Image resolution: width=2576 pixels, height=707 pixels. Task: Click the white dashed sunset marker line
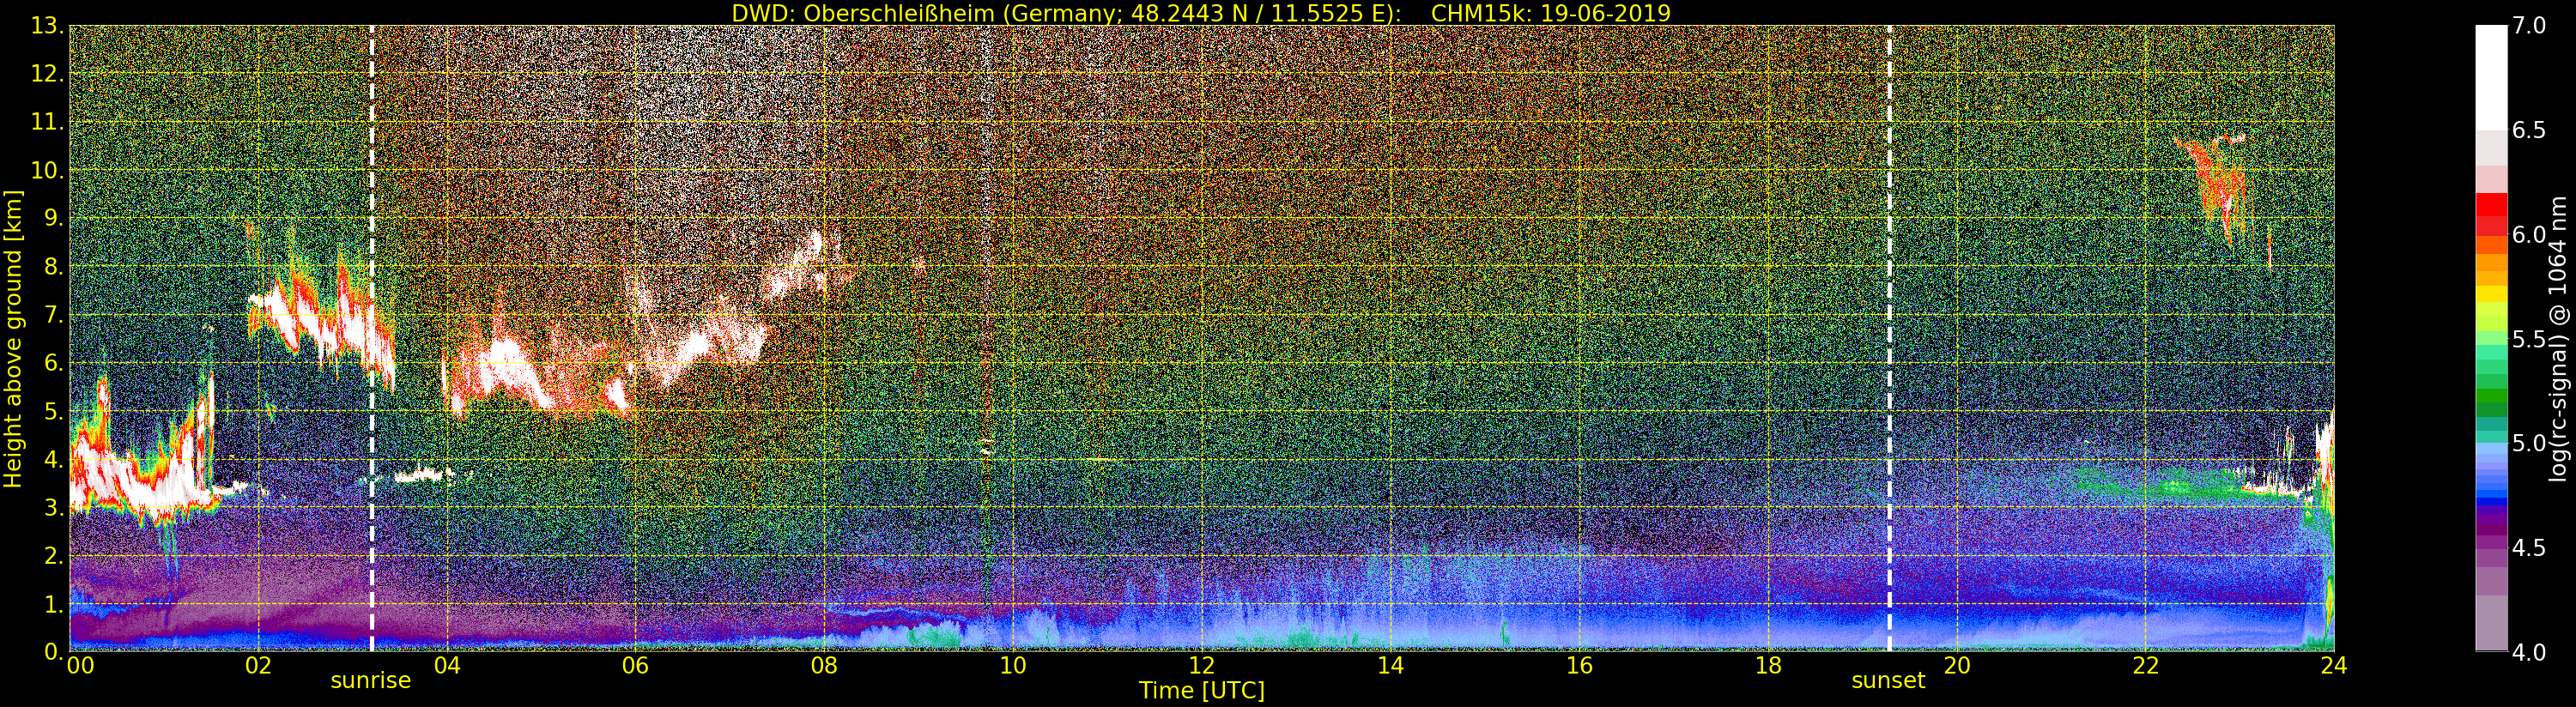(x=1889, y=338)
